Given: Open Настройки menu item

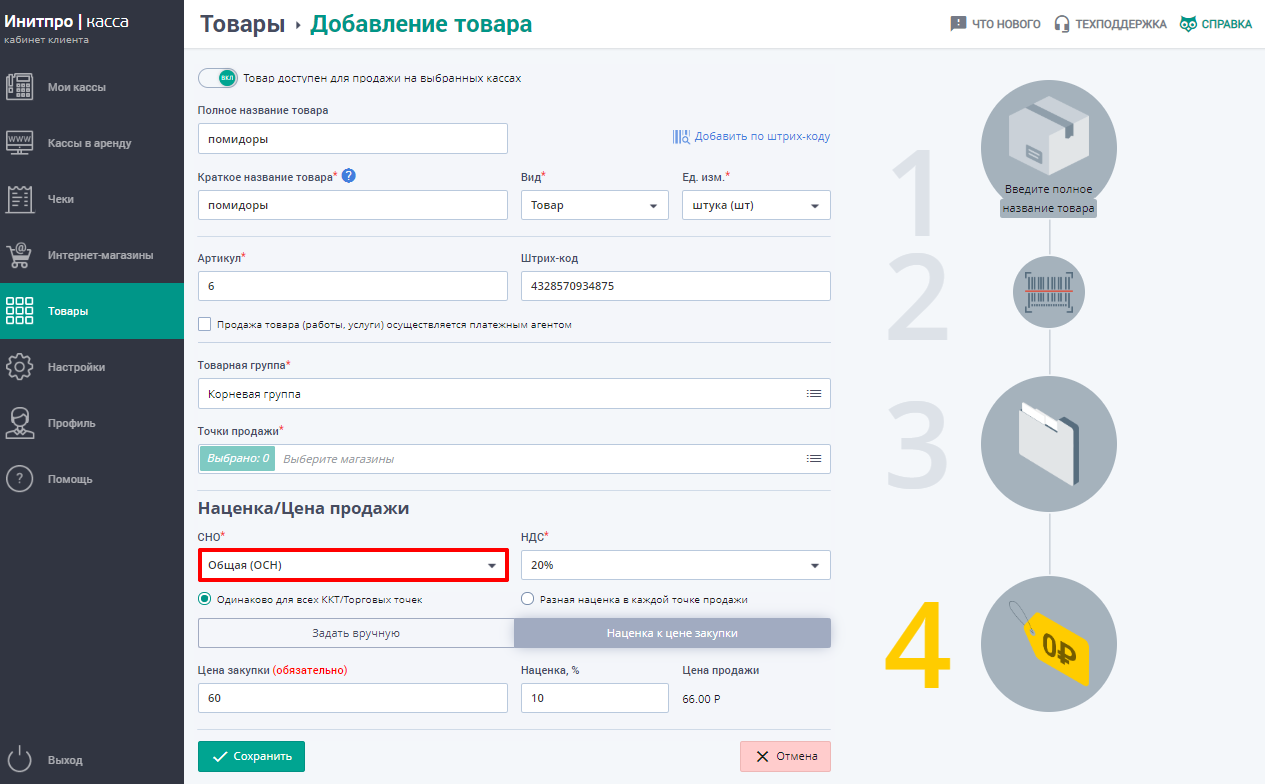Looking at the screenshot, I should (92, 367).
